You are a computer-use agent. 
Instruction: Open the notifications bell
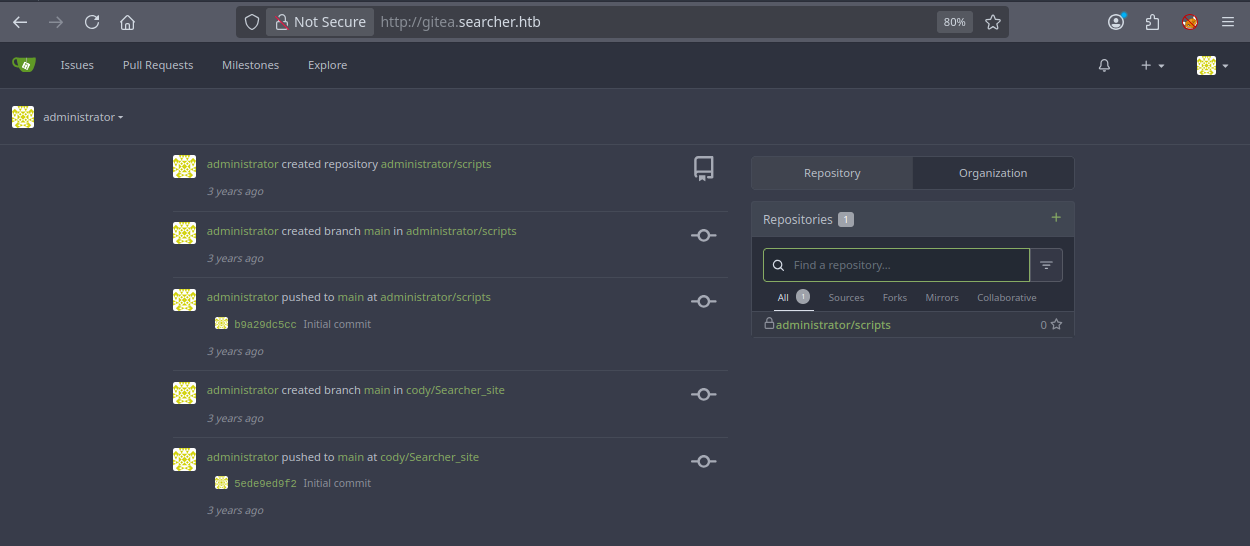click(x=1104, y=65)
